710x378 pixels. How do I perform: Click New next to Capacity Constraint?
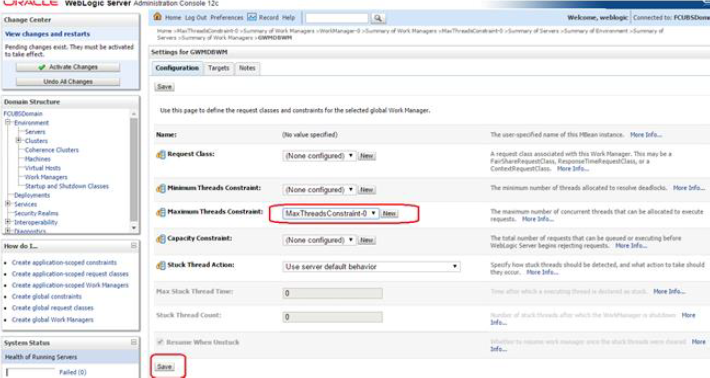[x=366, y=240]
